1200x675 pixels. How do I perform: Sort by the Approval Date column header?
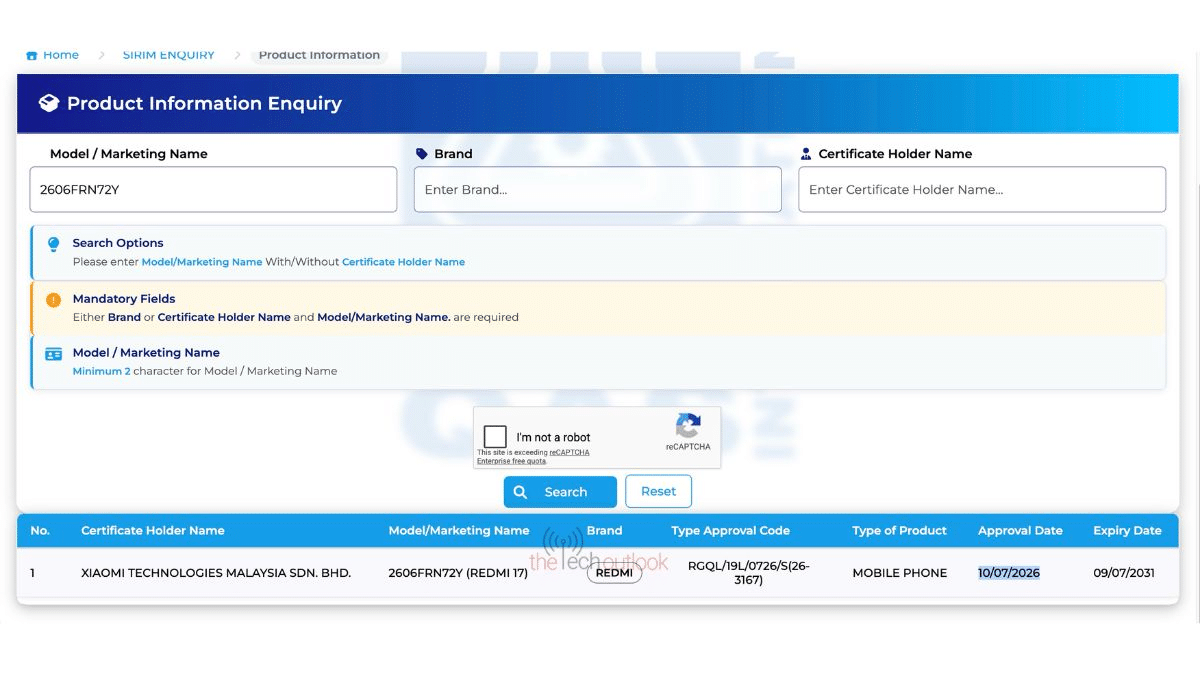click(x=1020, y=531)
